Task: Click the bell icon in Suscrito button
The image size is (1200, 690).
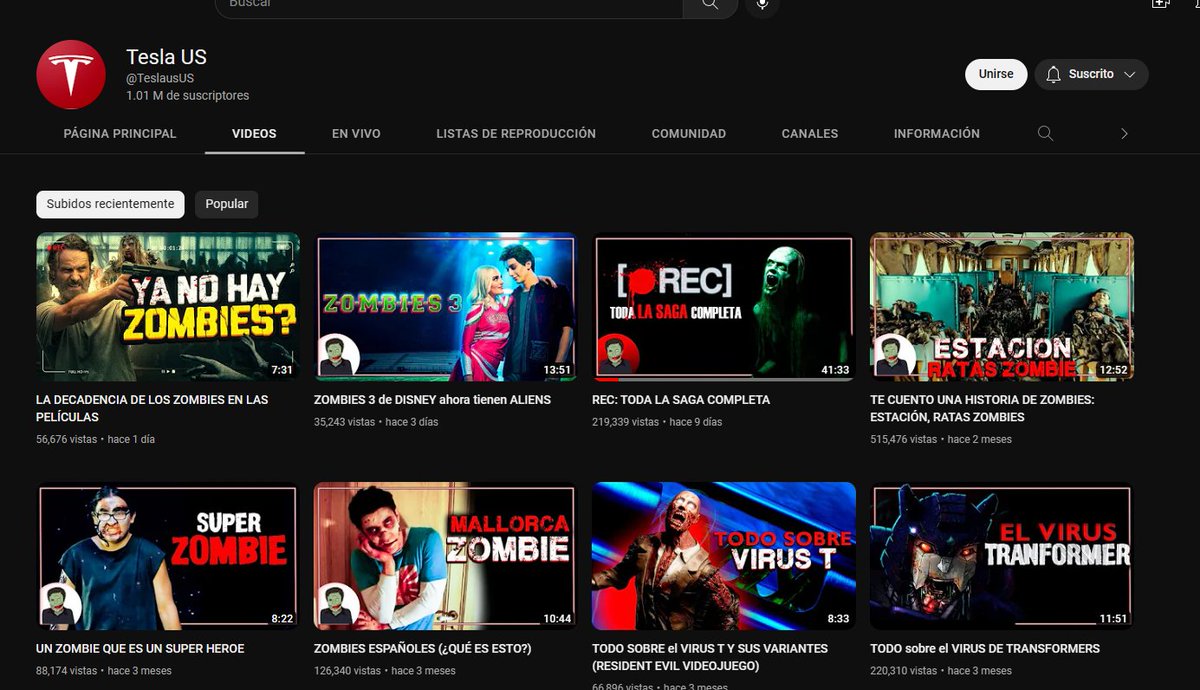Action: [x=1053, y=75]
